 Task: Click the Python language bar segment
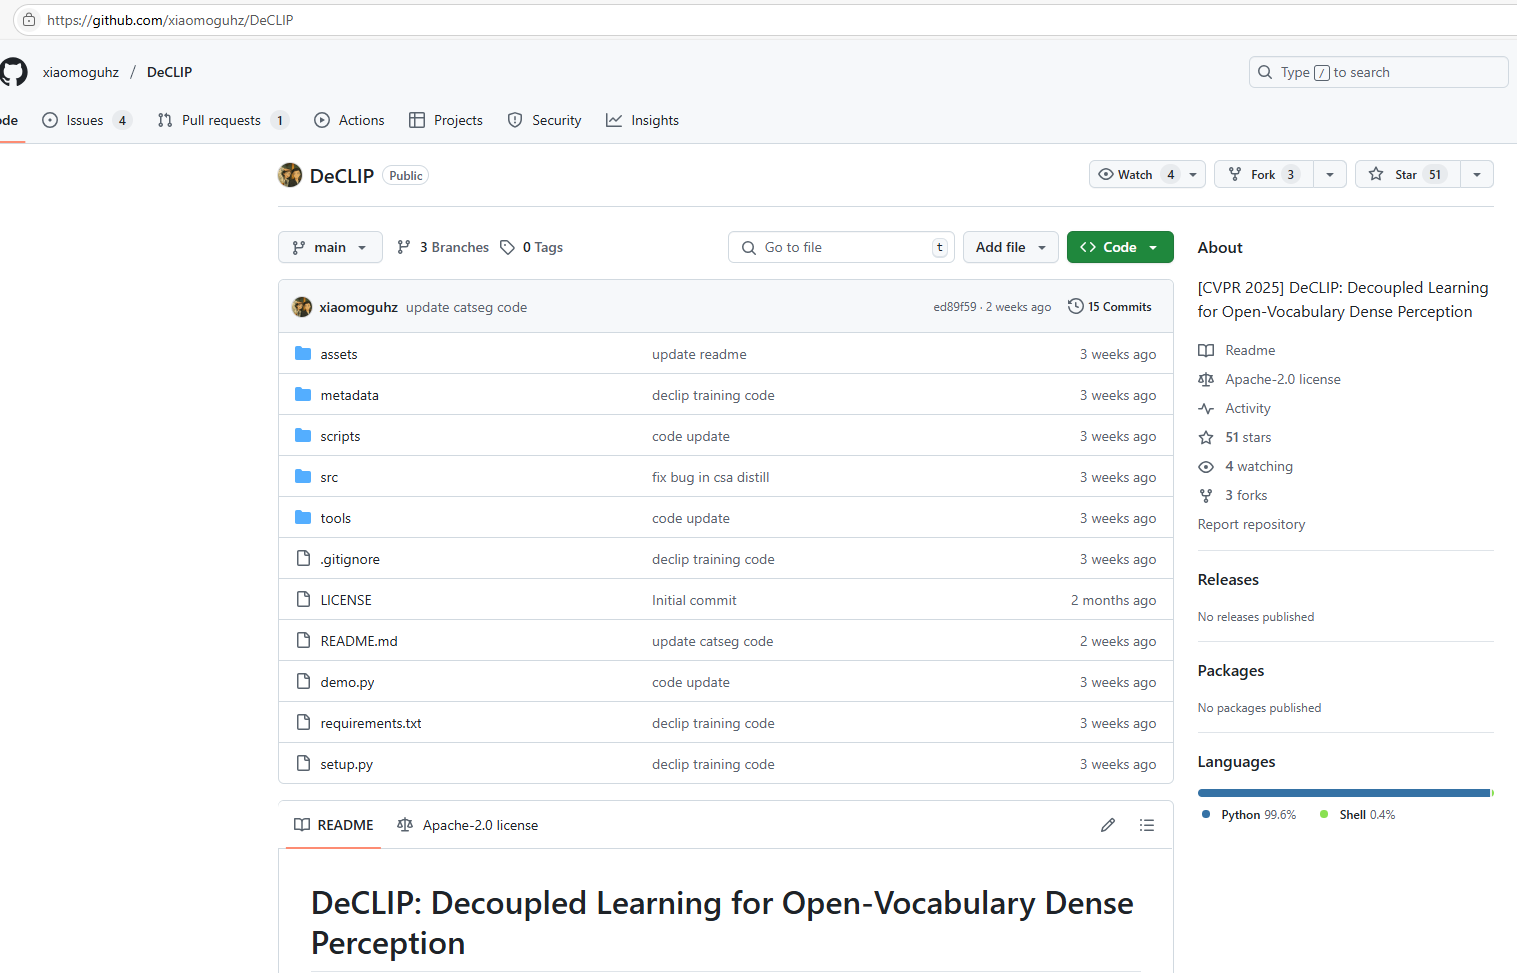[1344, 793]
